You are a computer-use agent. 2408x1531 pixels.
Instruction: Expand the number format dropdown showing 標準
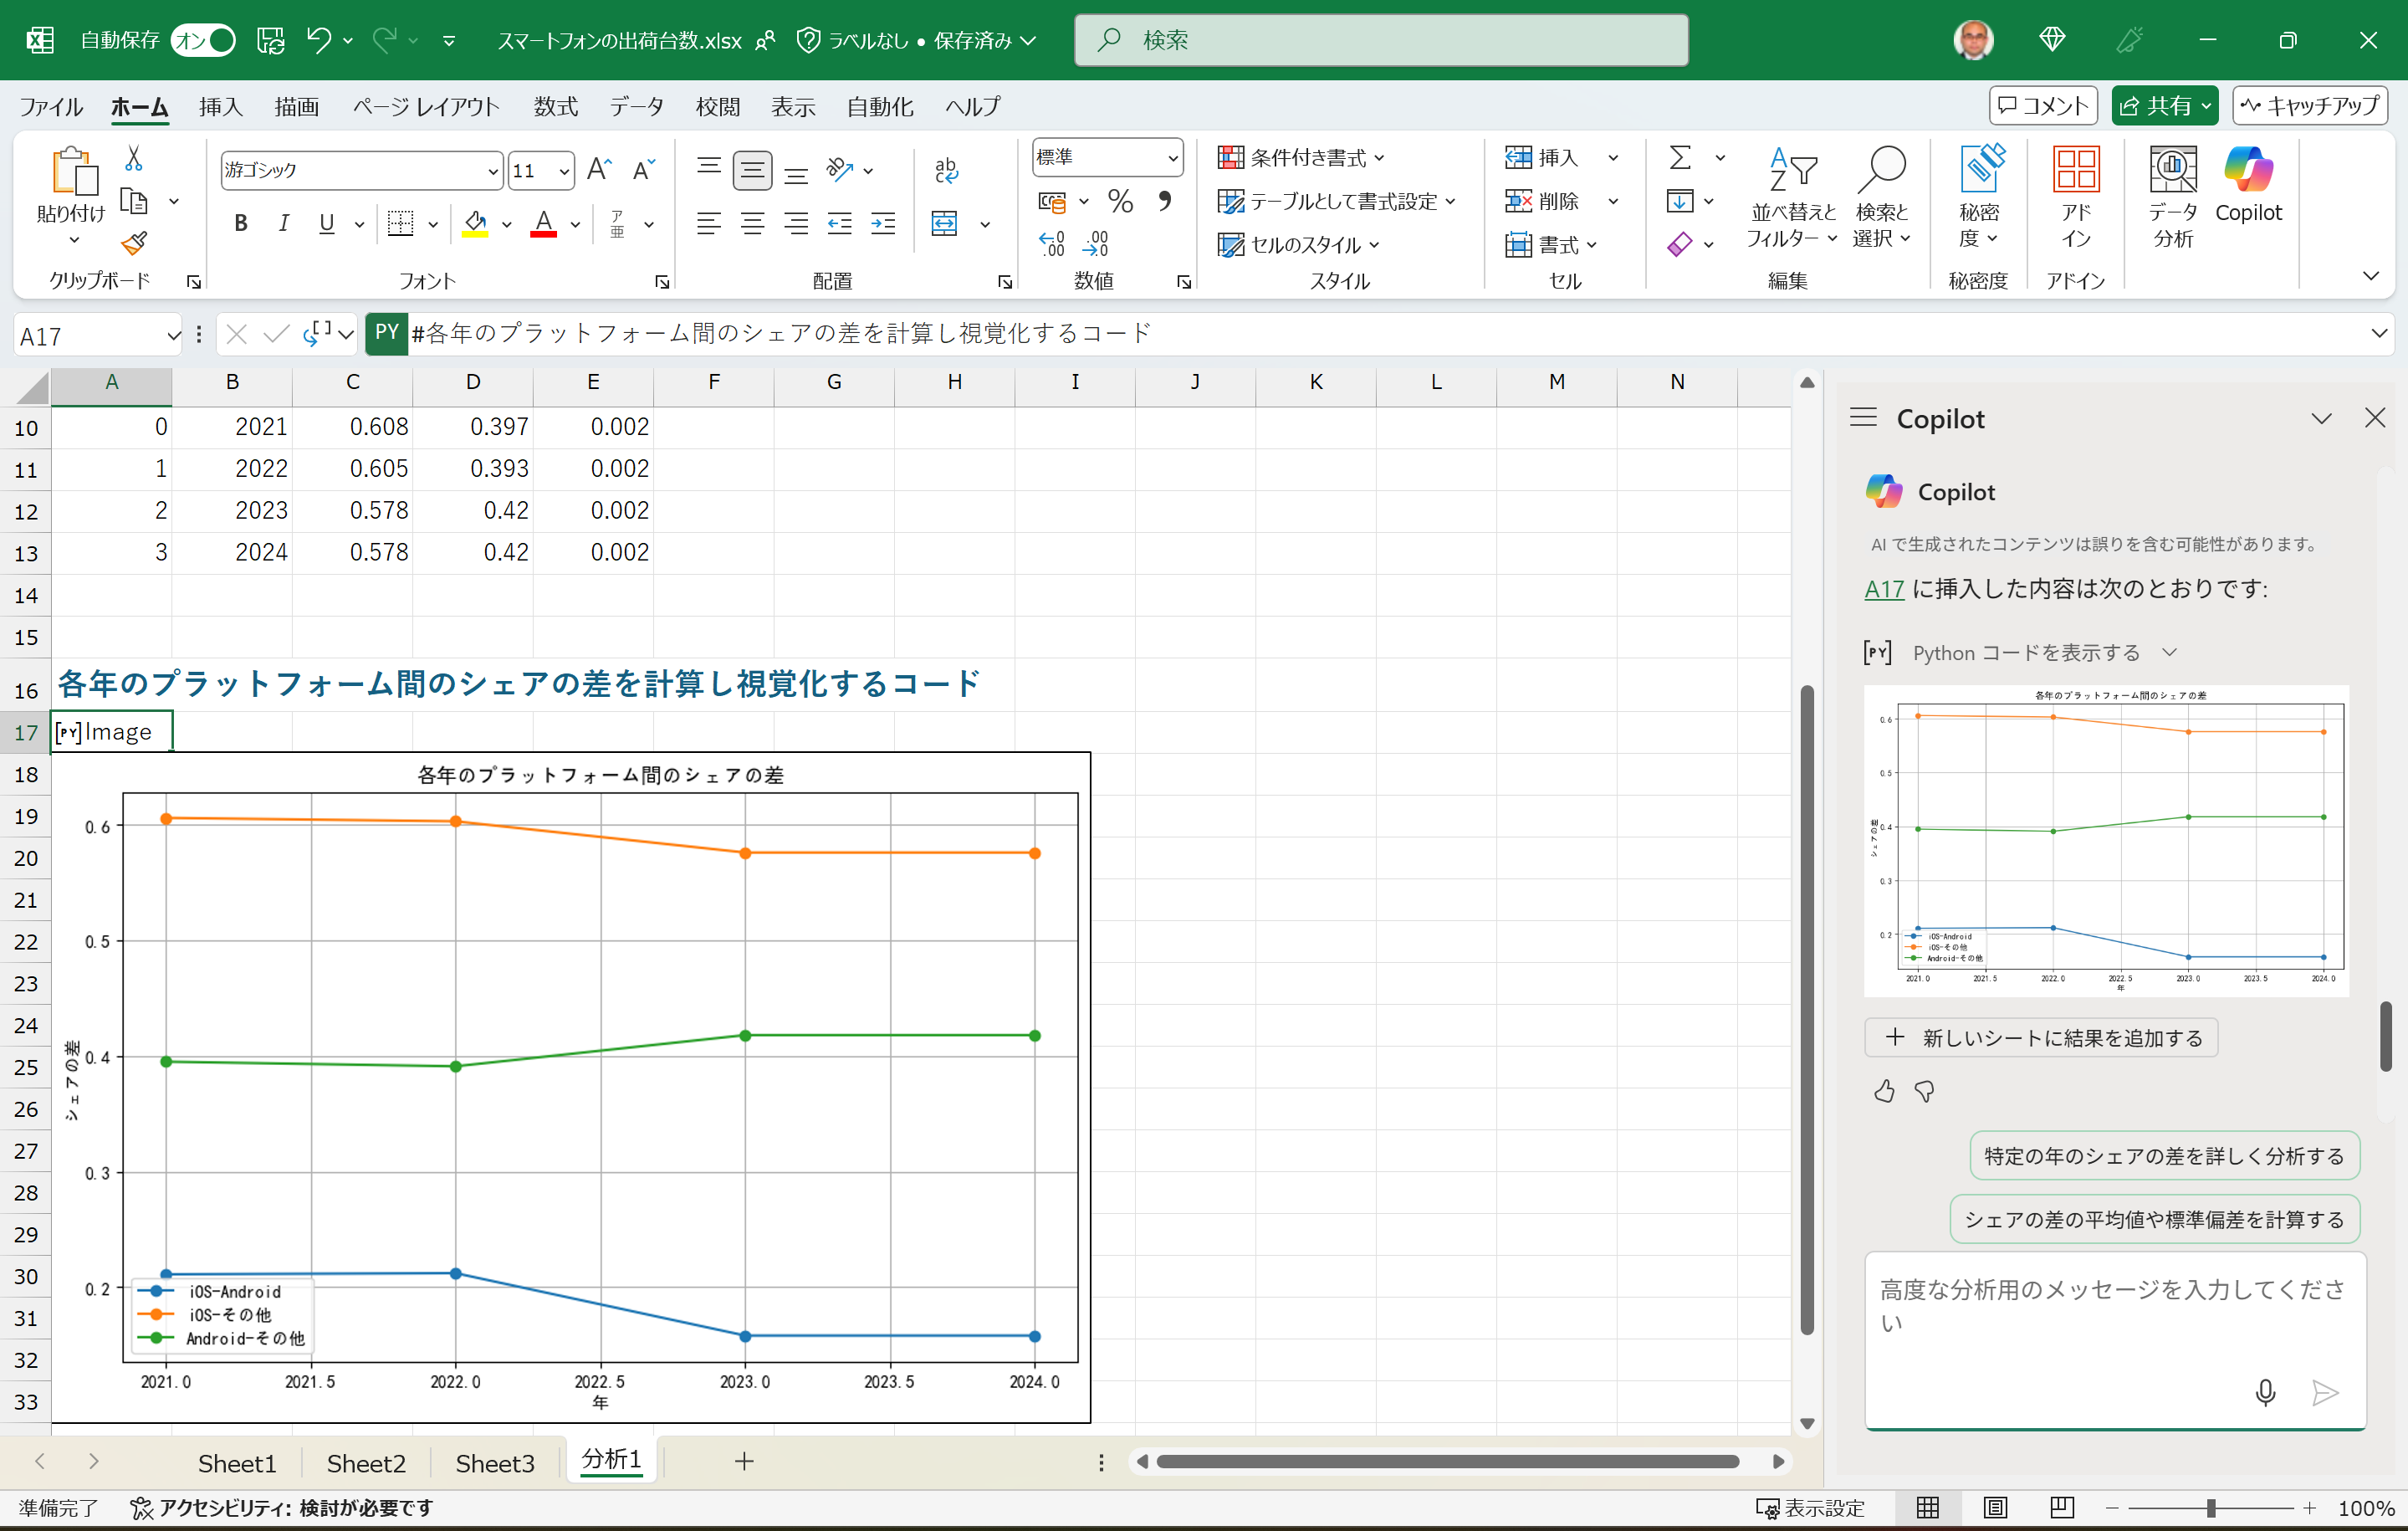1172,157
